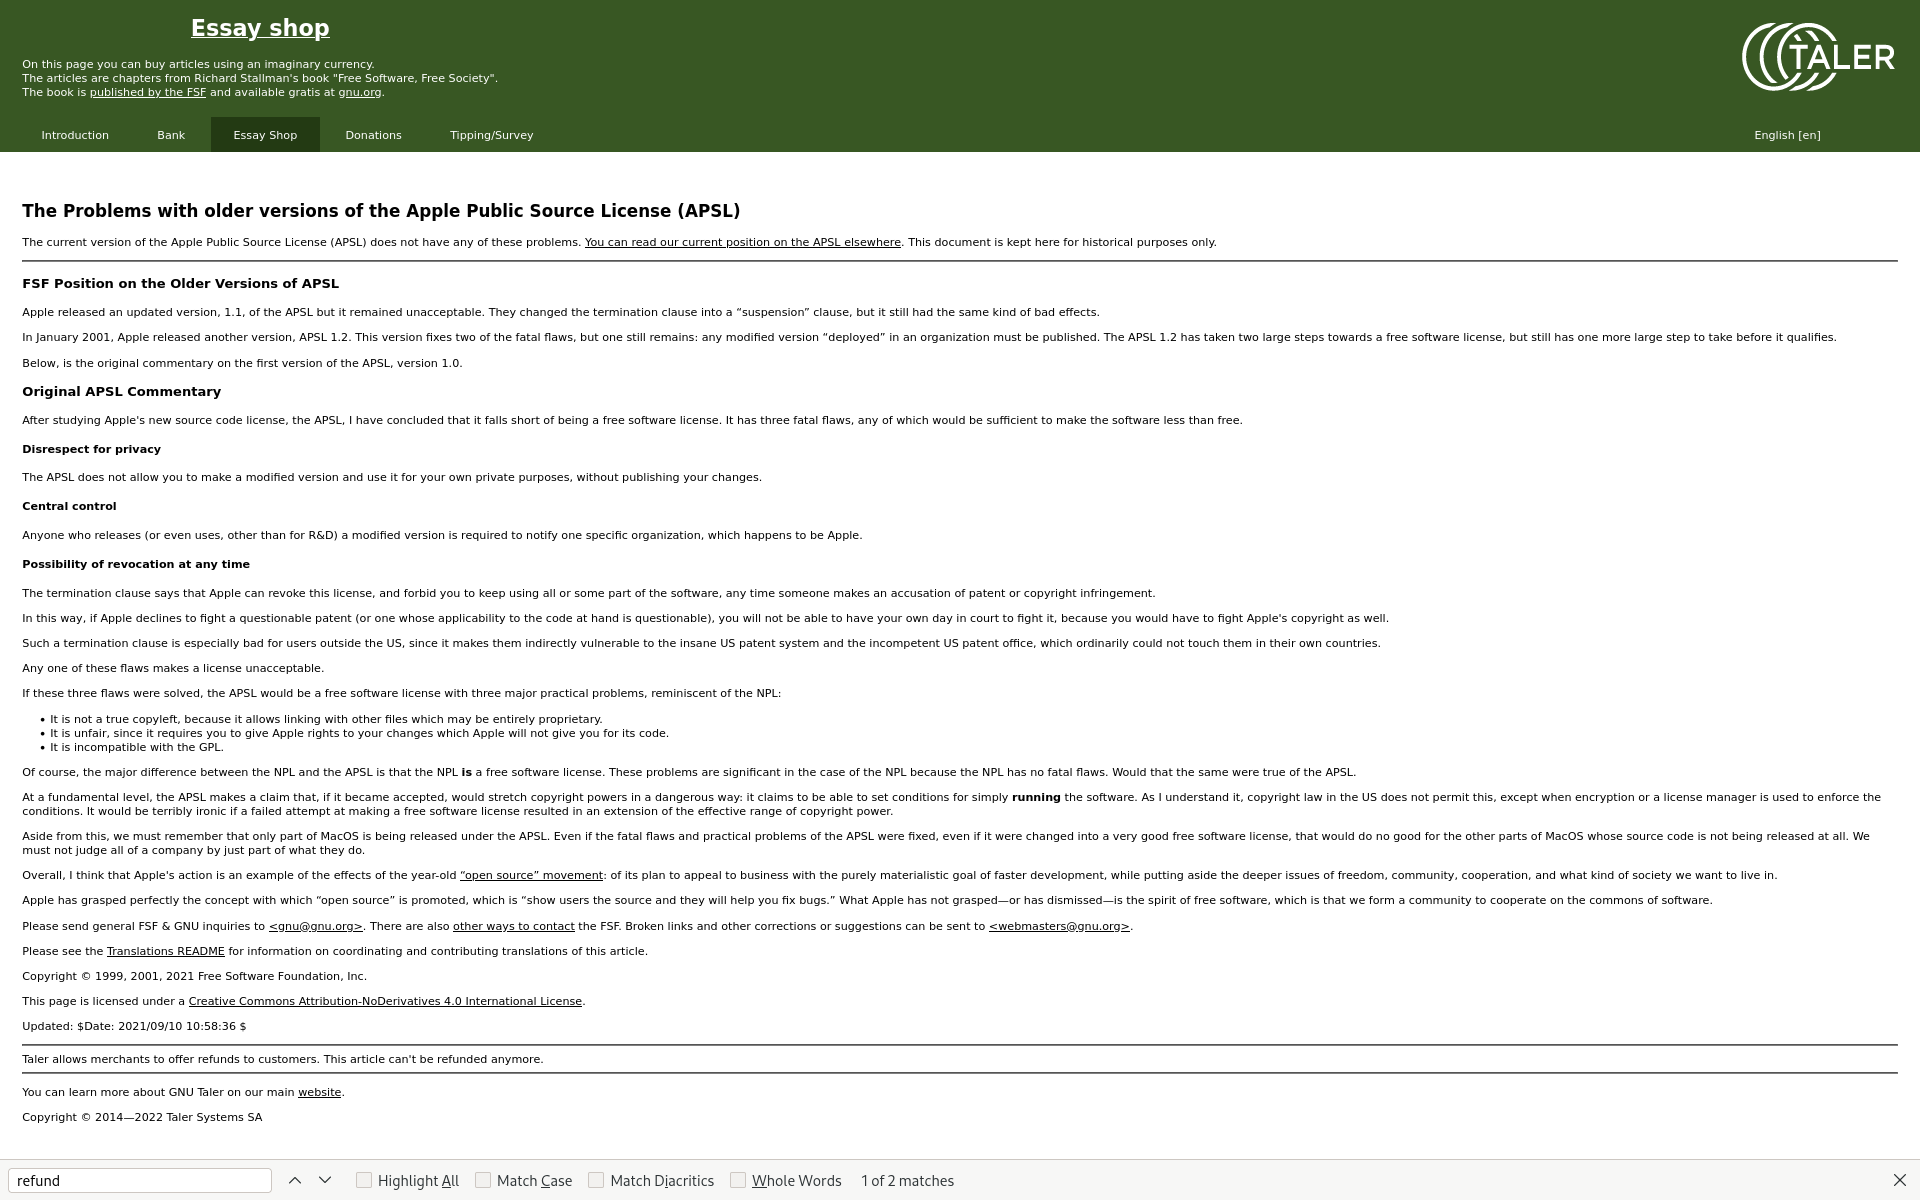Click the Essay shop title link
Screen dimensions: 1920x1200
[x=260, y=28]
